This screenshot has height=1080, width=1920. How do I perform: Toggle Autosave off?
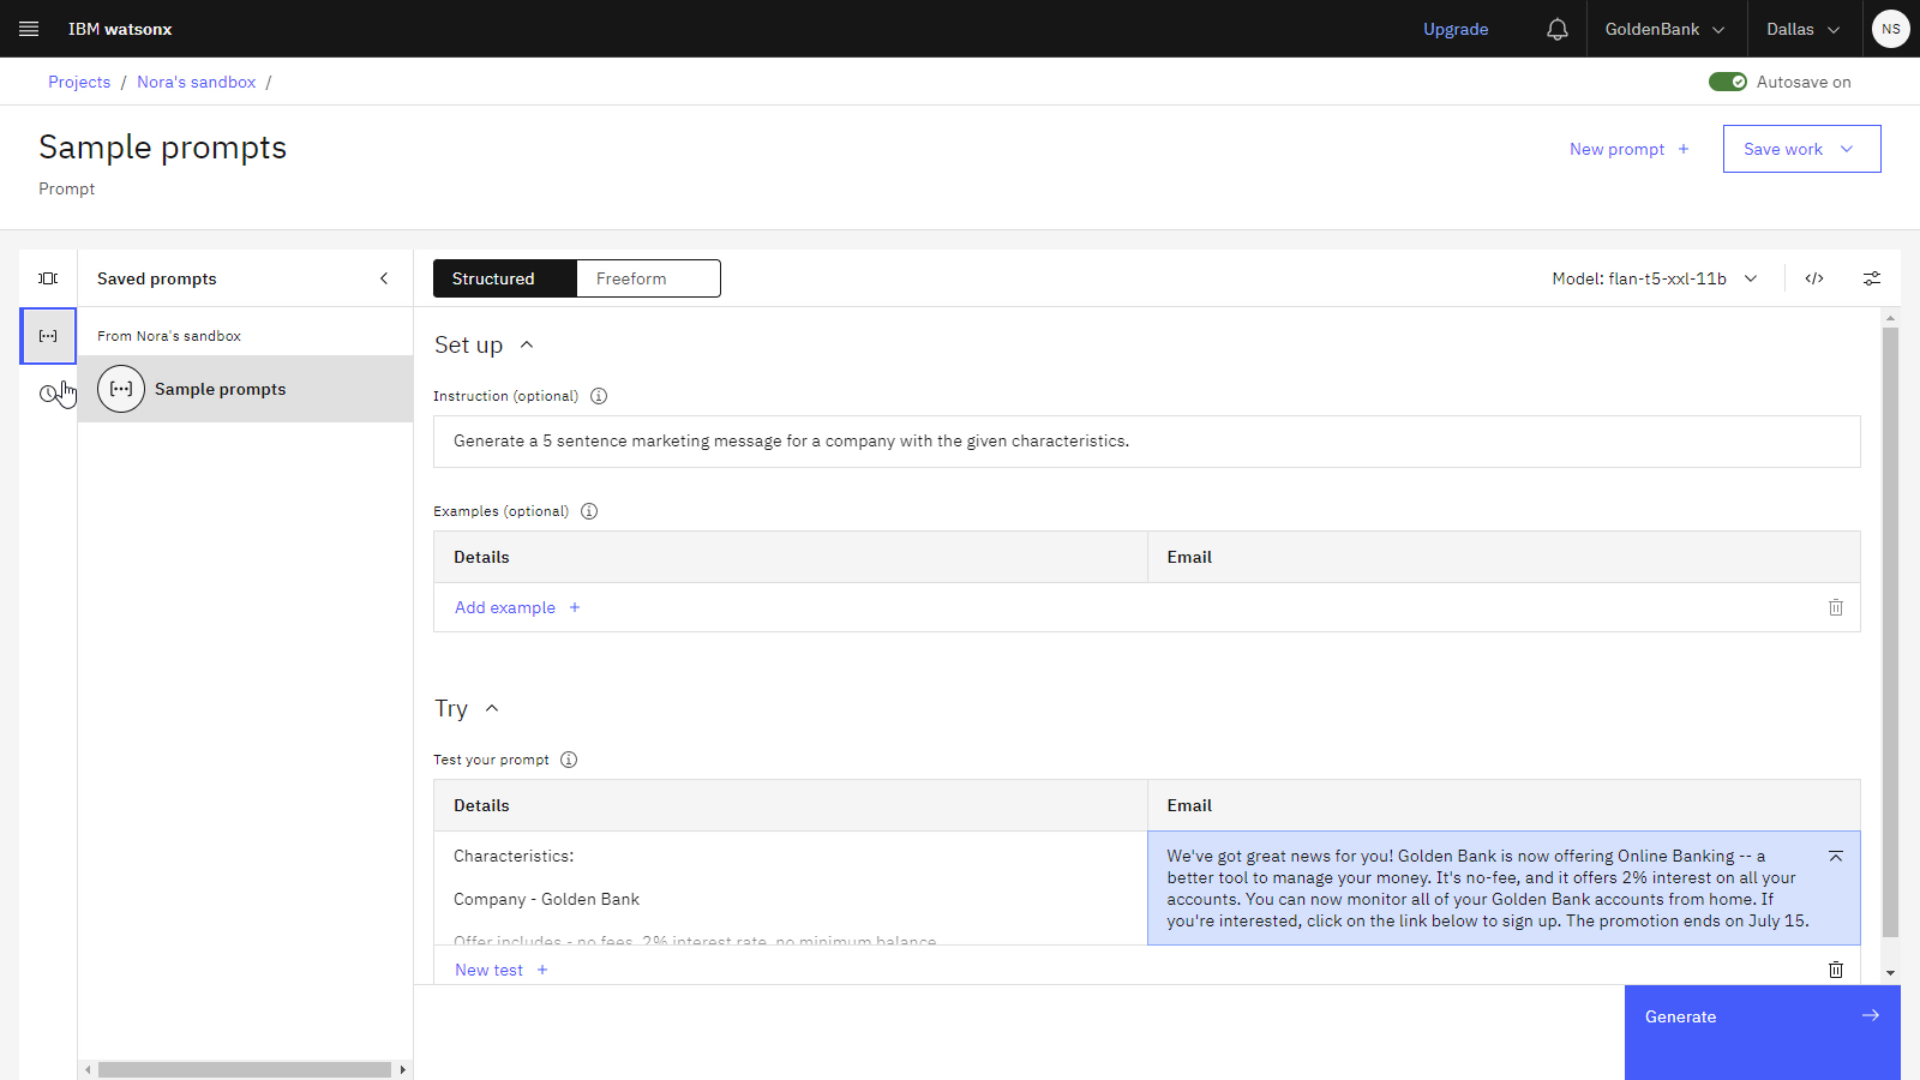tap(1727, 82)
